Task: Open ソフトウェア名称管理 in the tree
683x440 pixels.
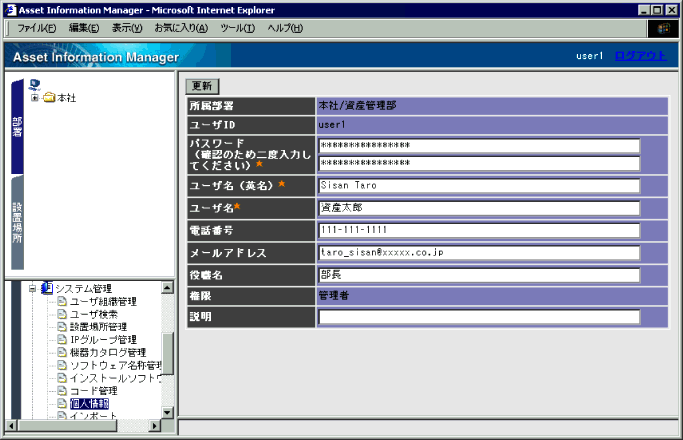Action: click(115, 365)
